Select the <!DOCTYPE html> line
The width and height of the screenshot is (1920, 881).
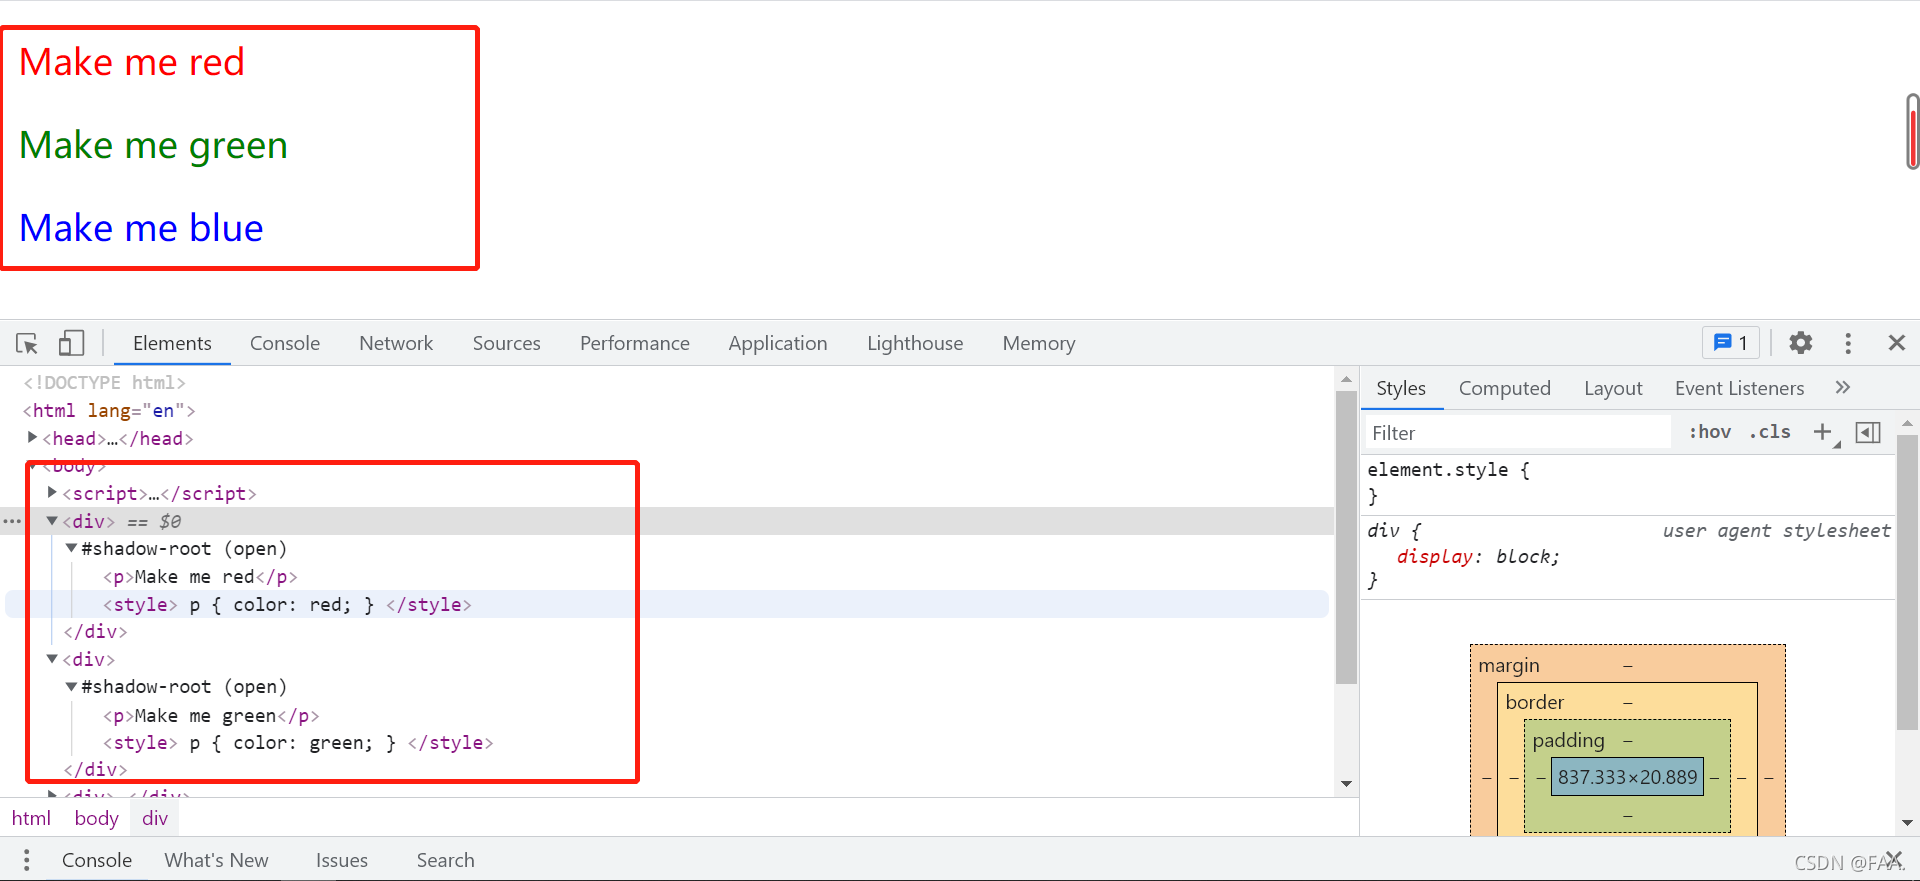104,382
